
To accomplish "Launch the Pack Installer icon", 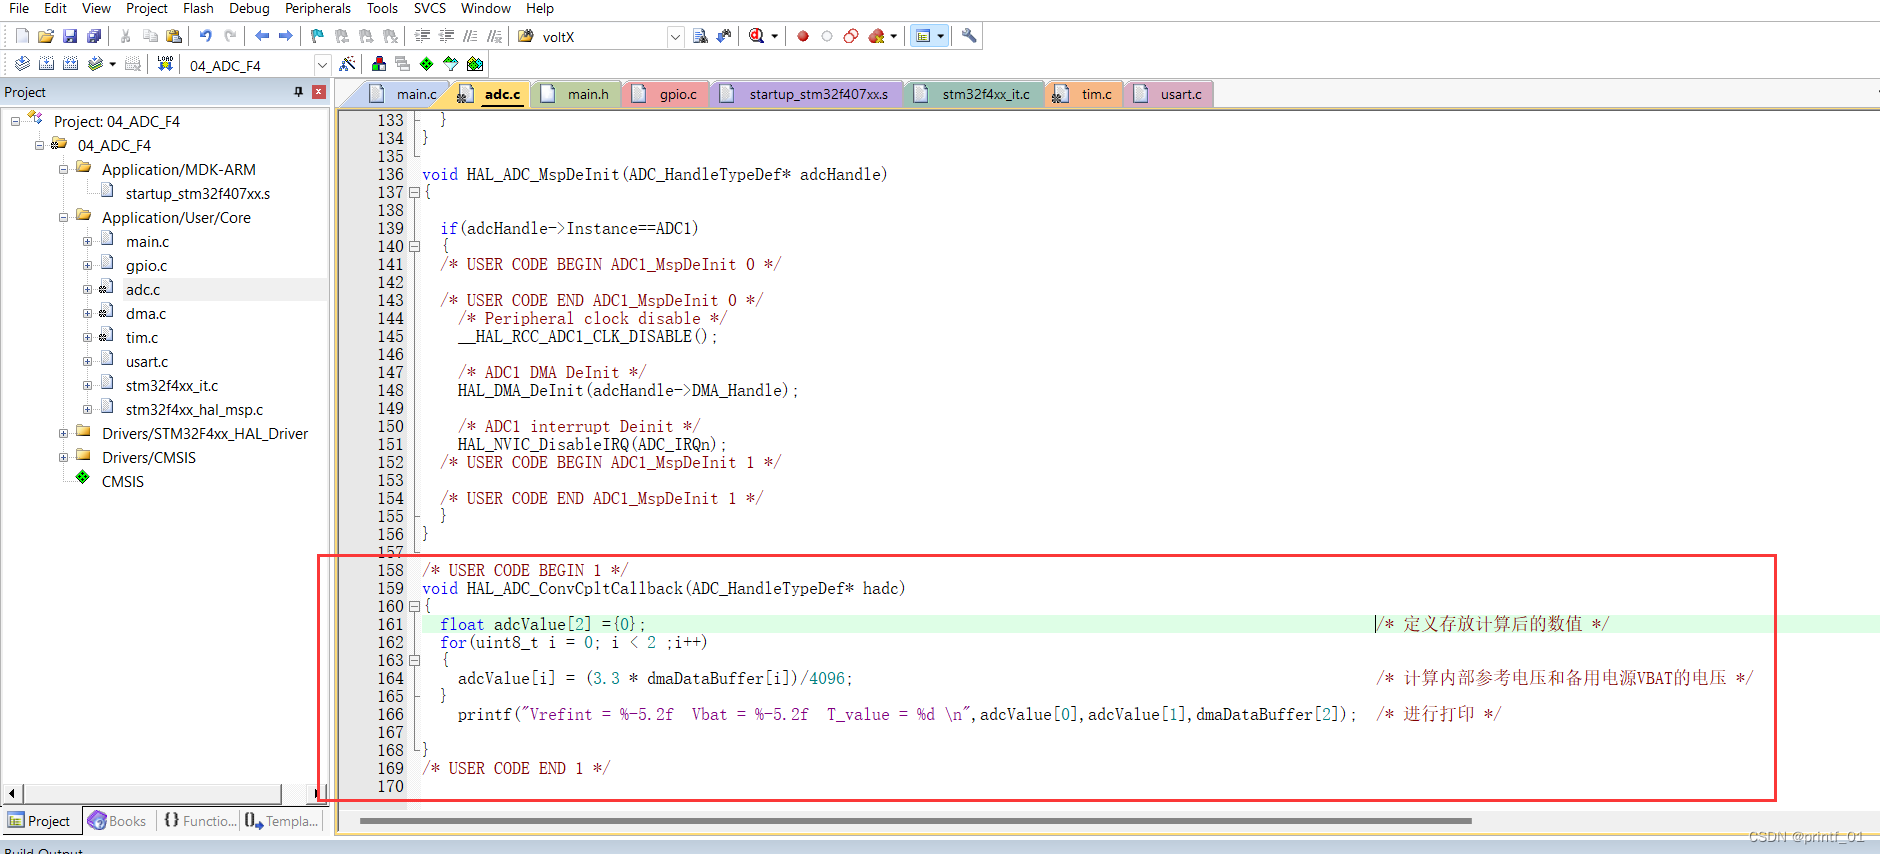I will tap(475, 64).
